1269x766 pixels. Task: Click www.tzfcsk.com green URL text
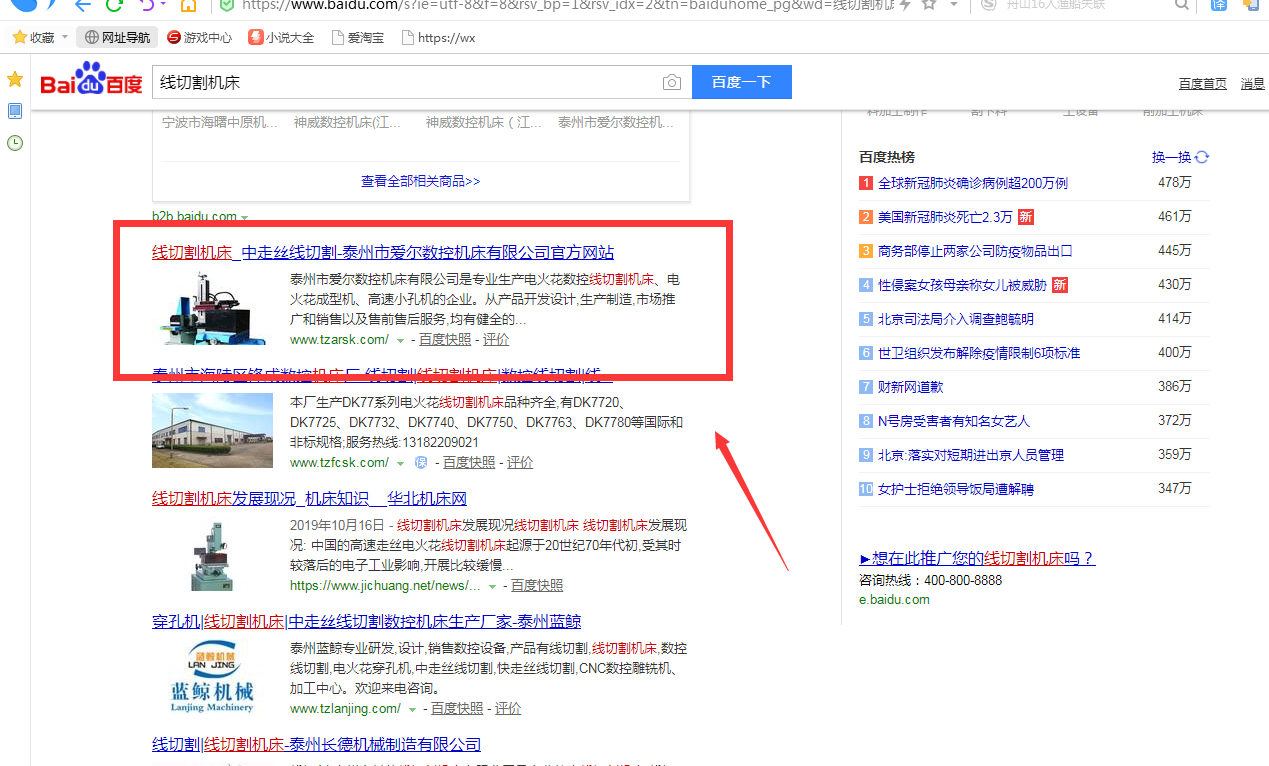click(339, 463)
